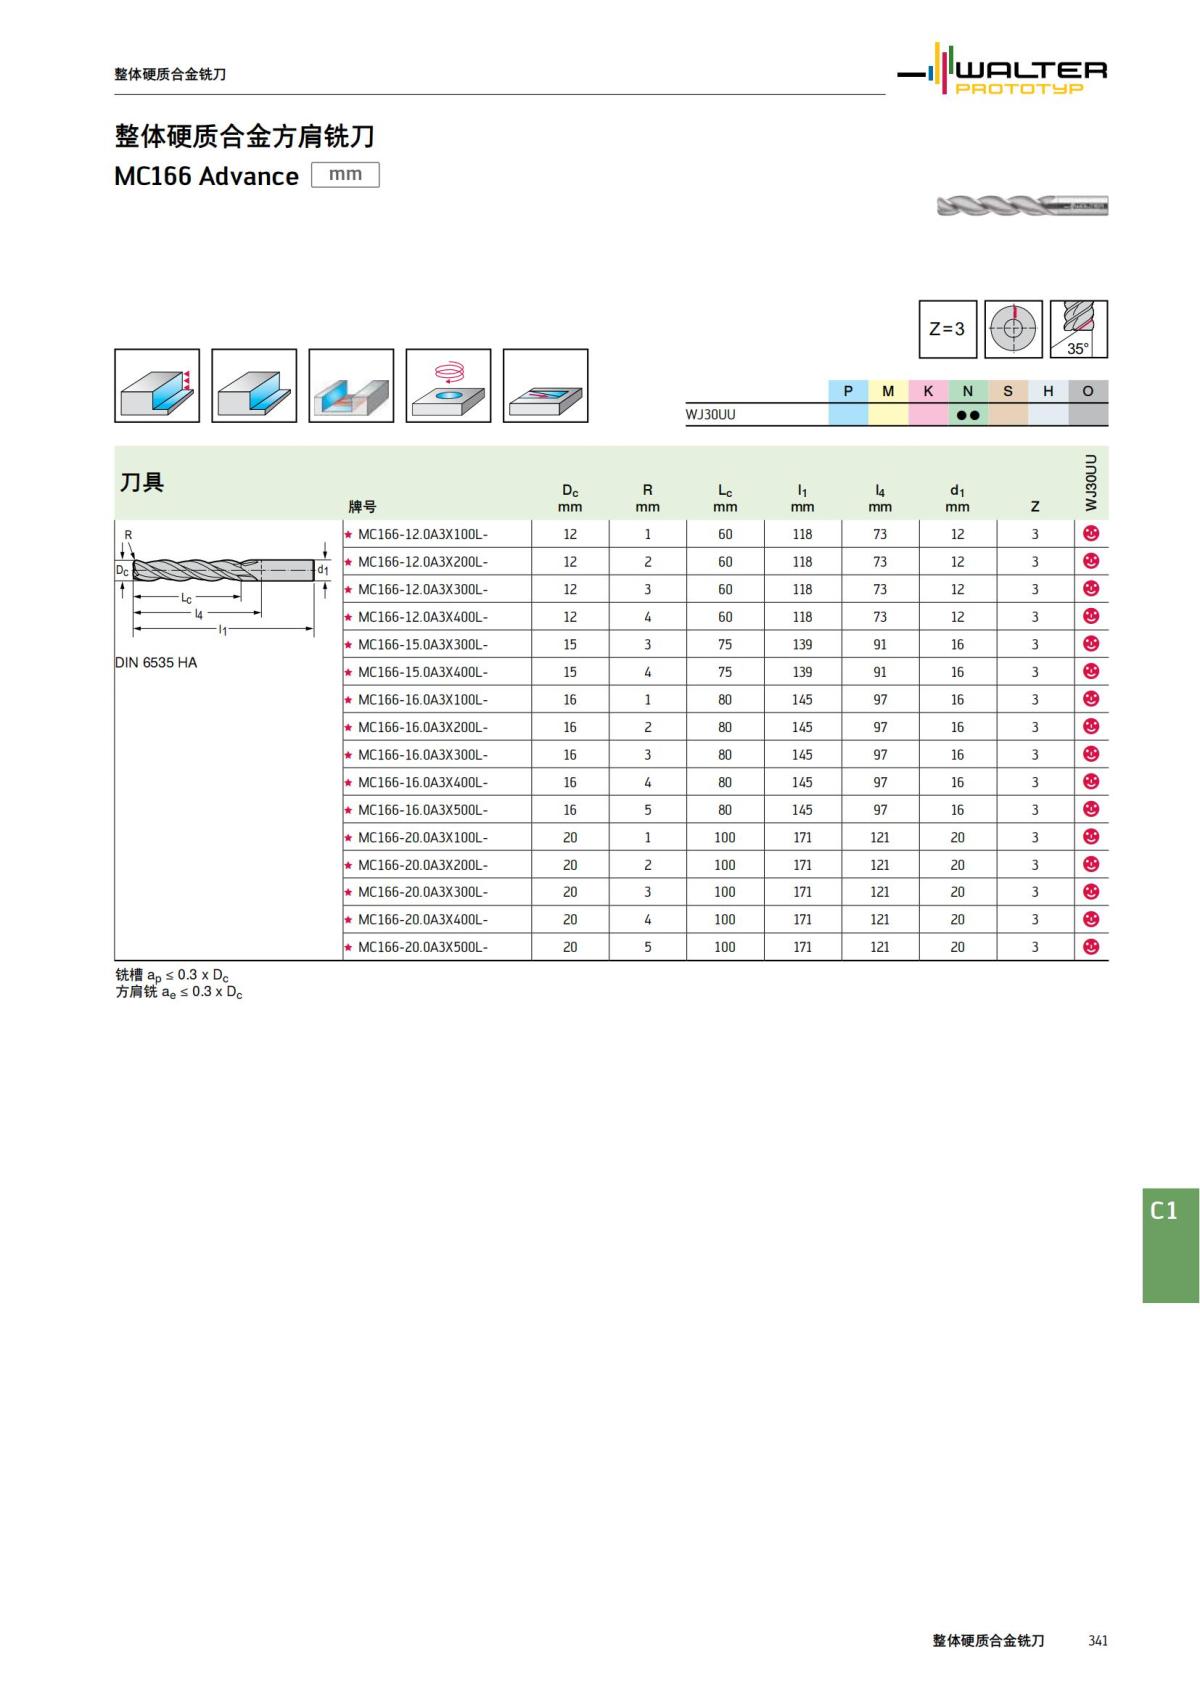
Task: Click page number 341
Action: click(1098, 1640)
